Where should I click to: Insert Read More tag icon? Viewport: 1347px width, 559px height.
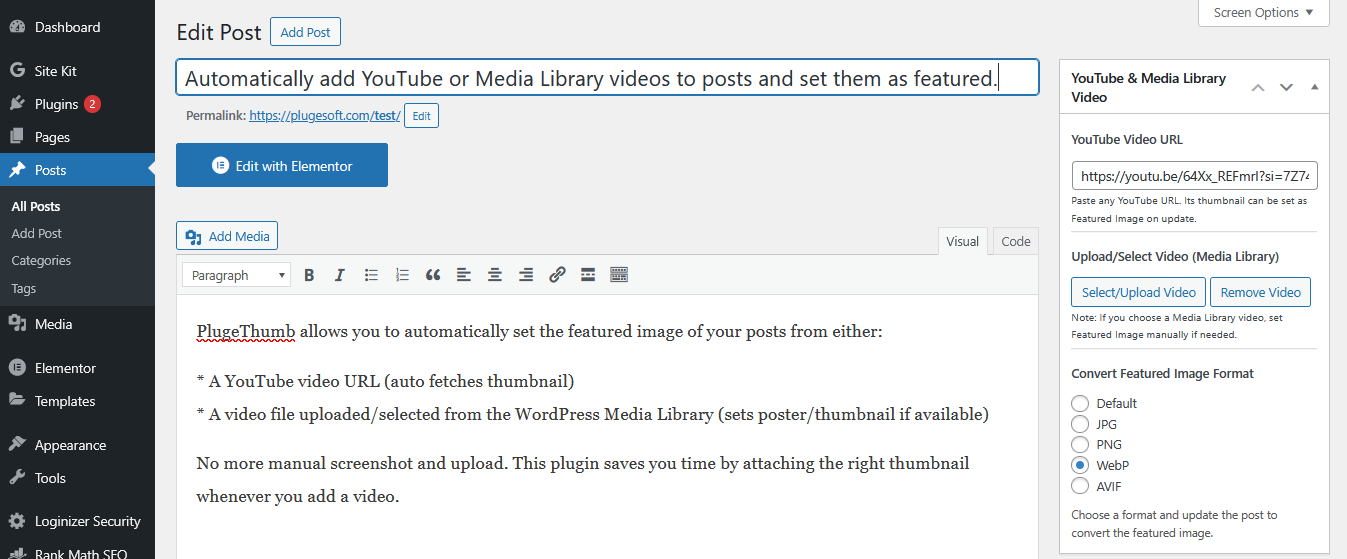pyautogui.click(x=588, y=275)
